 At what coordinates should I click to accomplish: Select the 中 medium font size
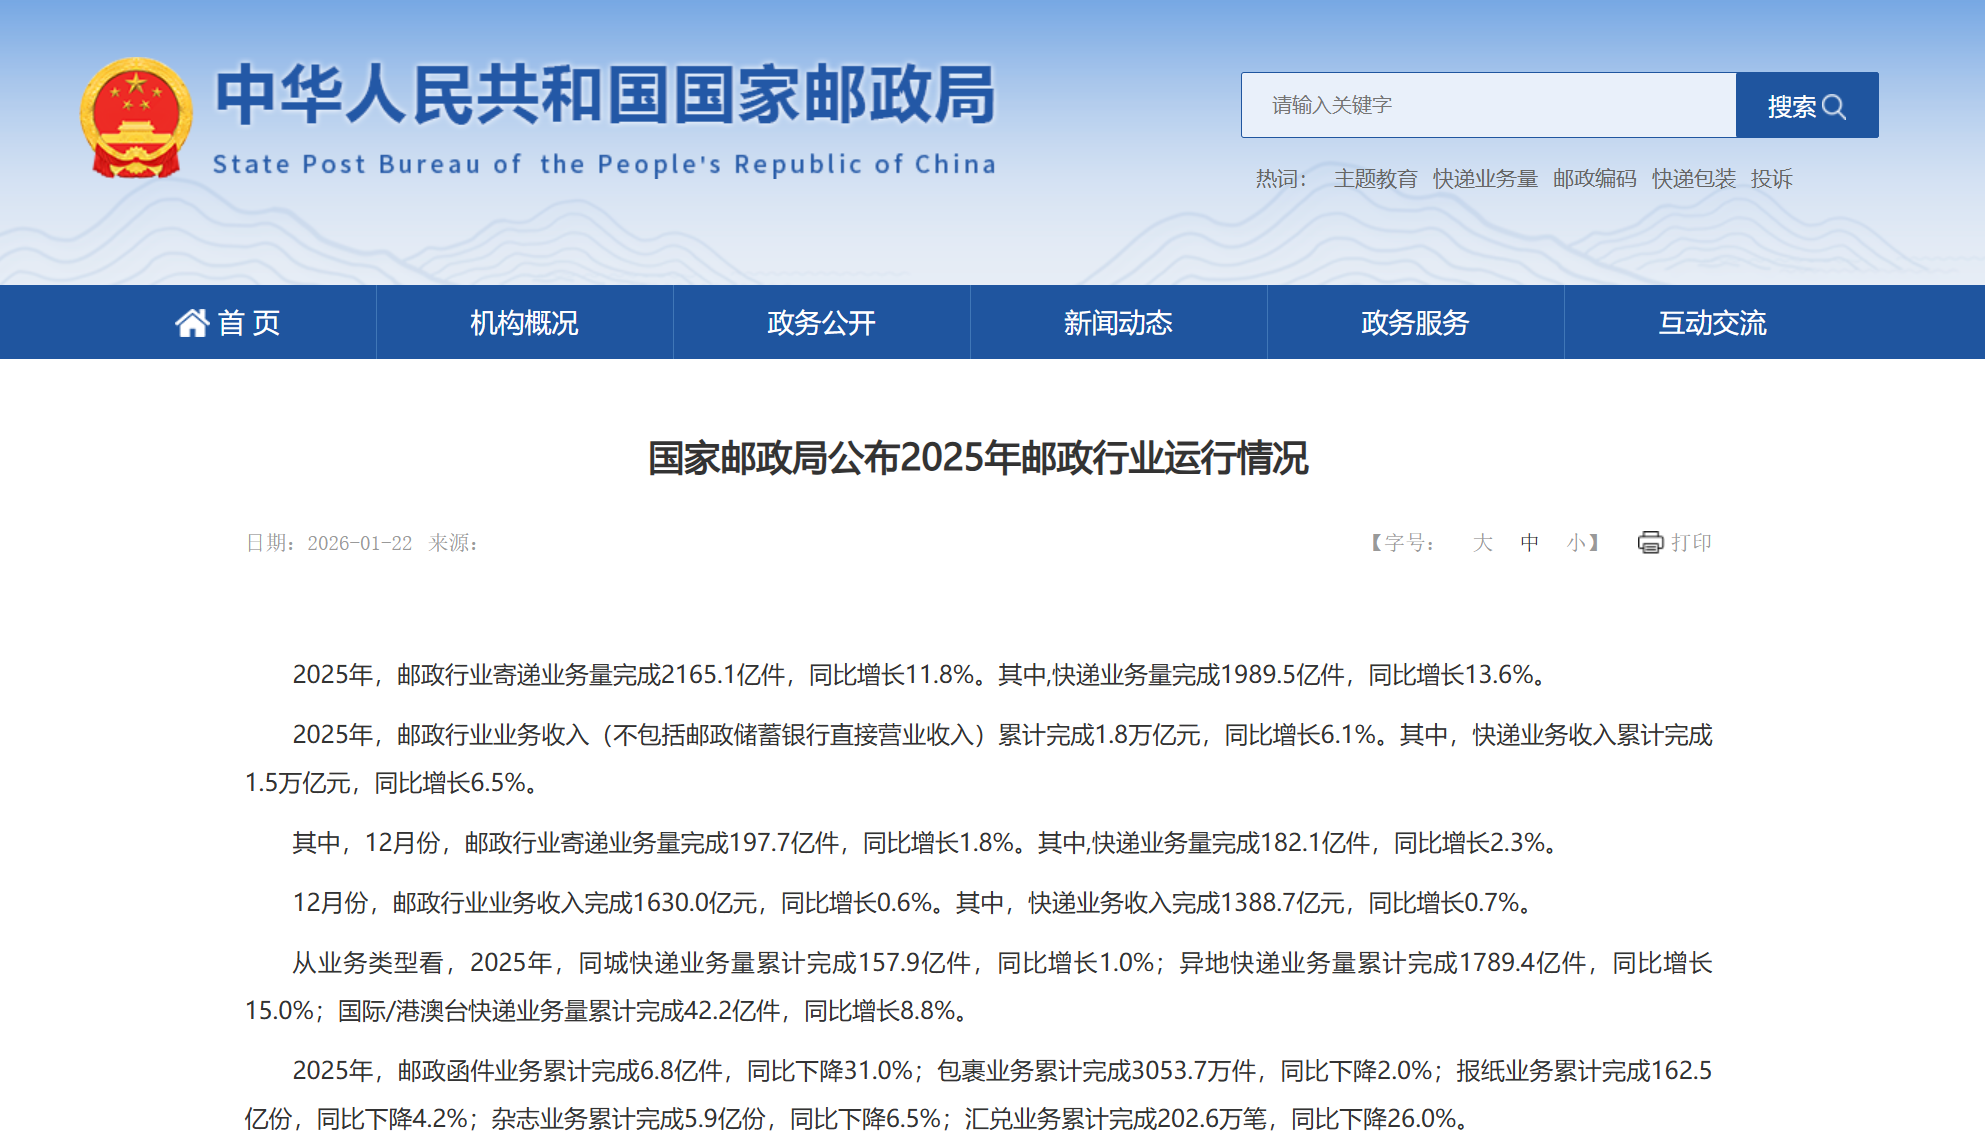tap(1529, 542)
